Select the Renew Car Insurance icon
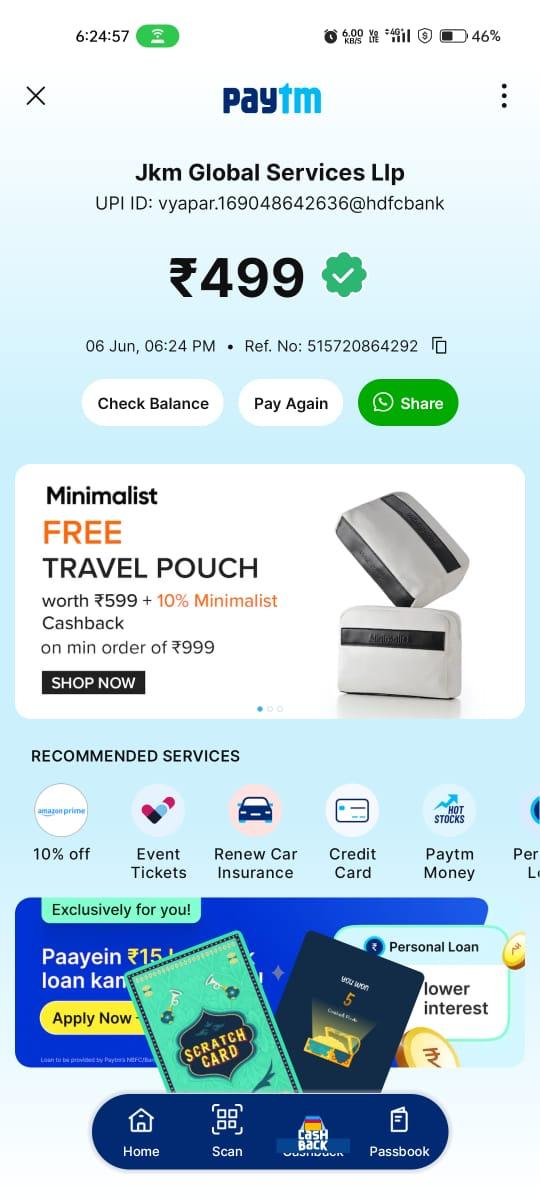The height and width of the screenshot is (1200, 540). (x=255, y=810)
